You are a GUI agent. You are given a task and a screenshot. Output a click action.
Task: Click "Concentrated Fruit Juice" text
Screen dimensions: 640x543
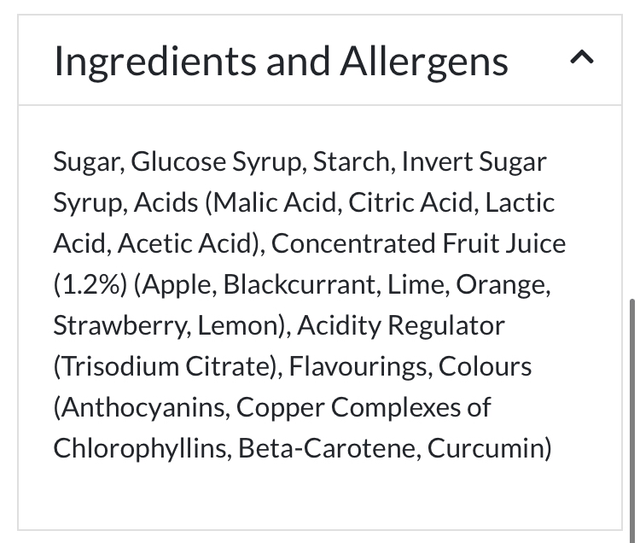[418, 244]
